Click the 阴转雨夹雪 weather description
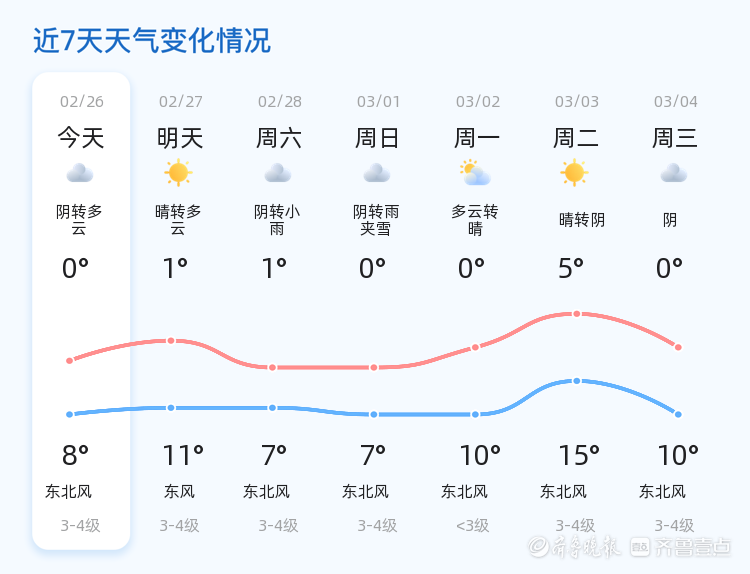Image resolution: width=750 pixels, height=574 pixels. pos(377,220)
